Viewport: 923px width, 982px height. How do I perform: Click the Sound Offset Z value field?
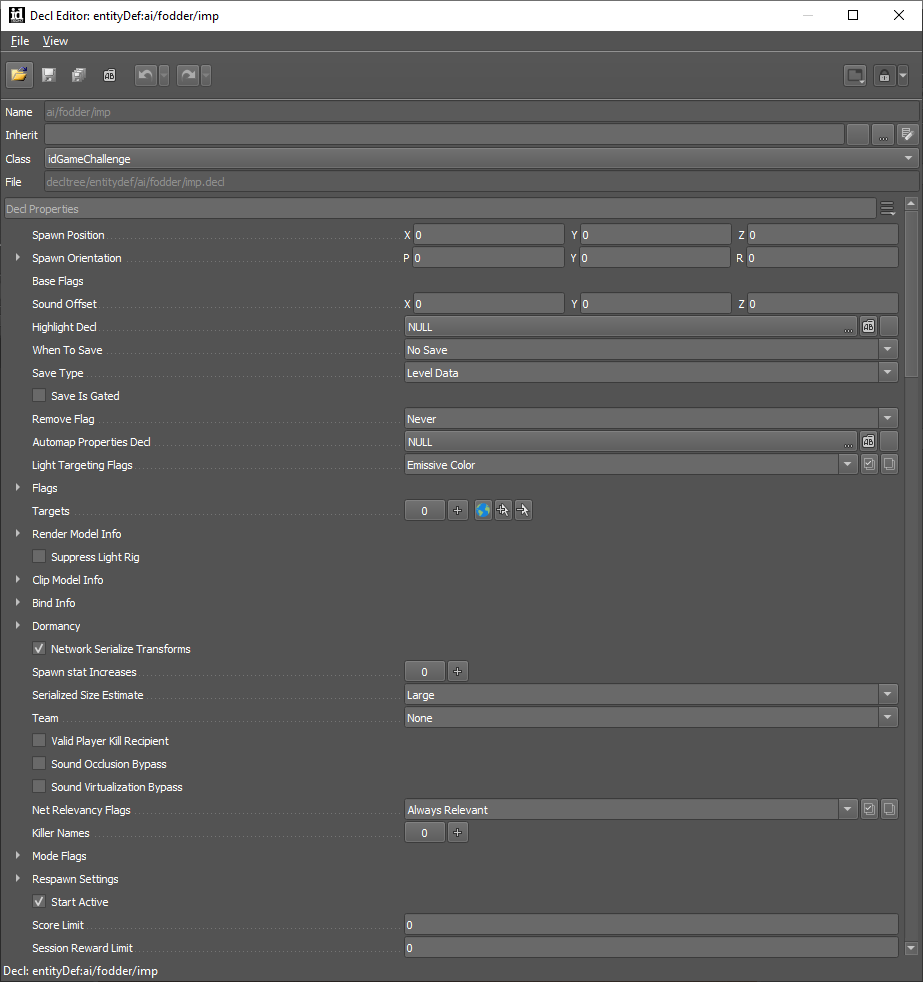point(823,304)
